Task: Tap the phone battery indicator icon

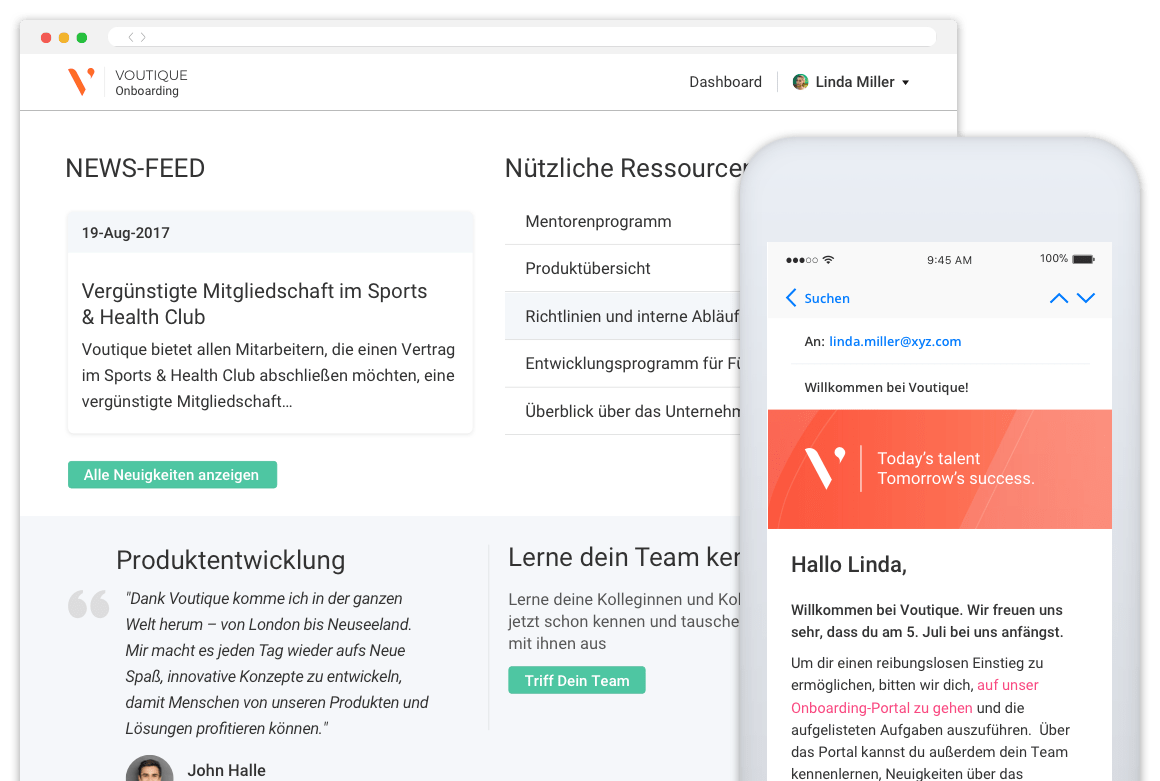Action: pyautogui.click(x=1084, y=259)
